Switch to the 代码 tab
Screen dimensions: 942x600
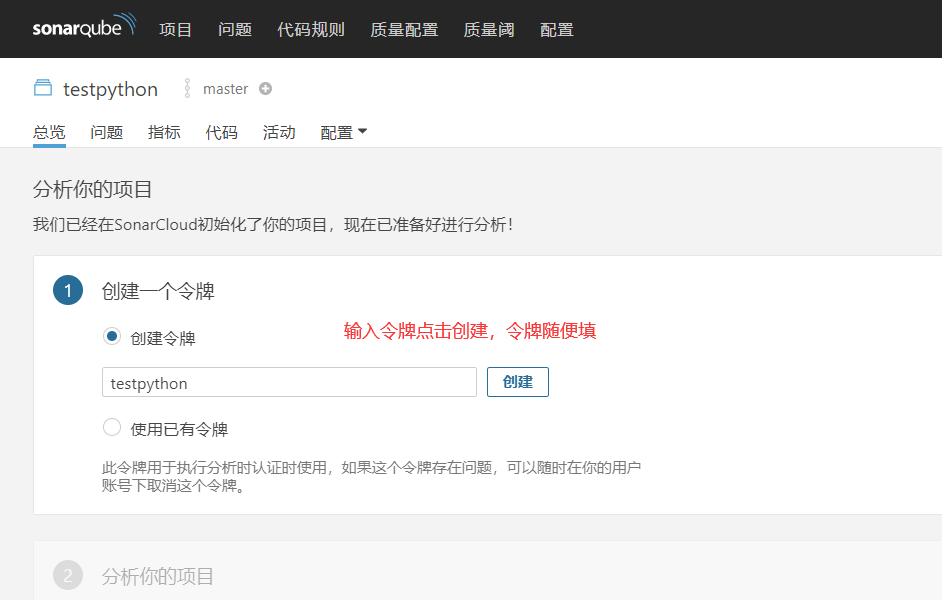(x=221, y=131)
